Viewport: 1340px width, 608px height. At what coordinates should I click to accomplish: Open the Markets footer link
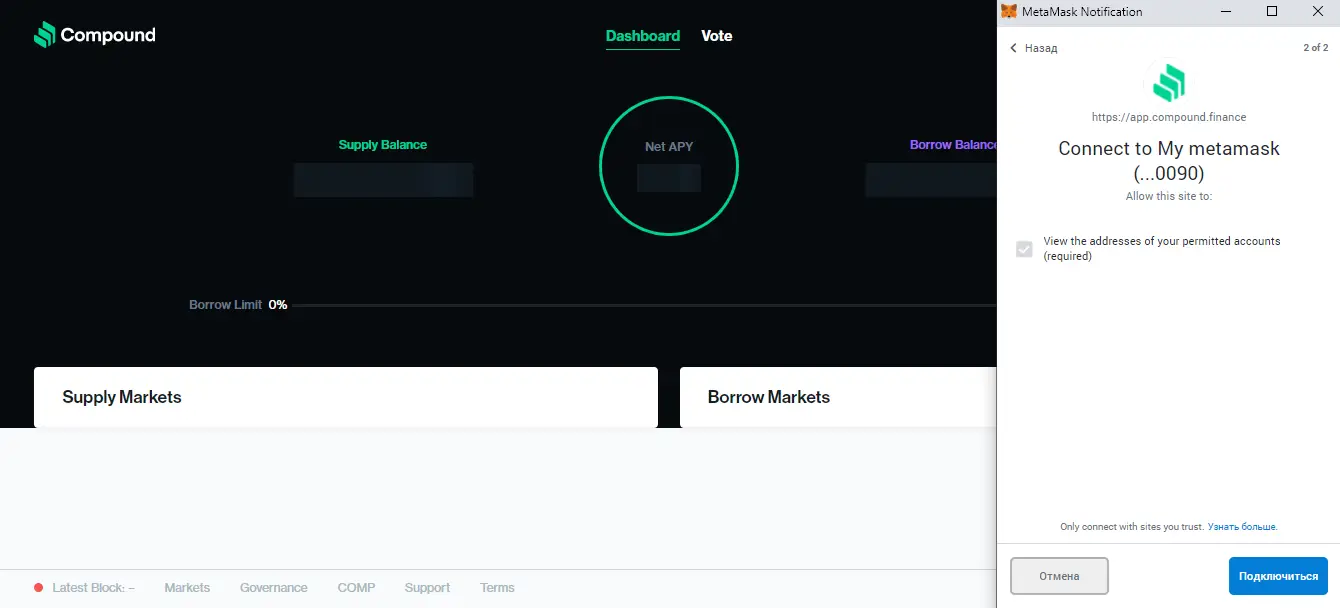[187, 588]
